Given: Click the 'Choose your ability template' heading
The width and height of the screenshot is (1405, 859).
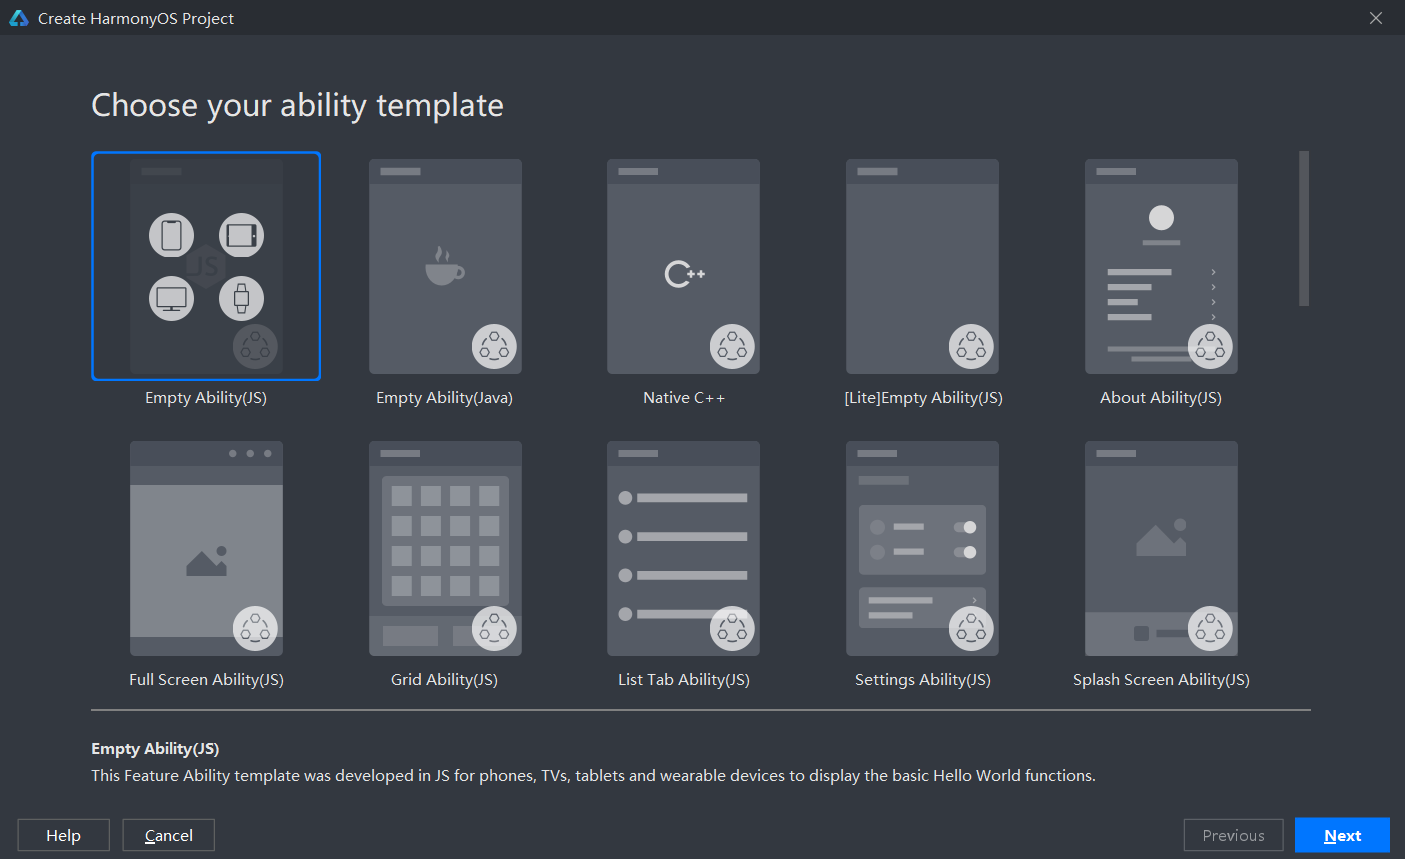Looking at the screenshot, I should coord(298,105).
